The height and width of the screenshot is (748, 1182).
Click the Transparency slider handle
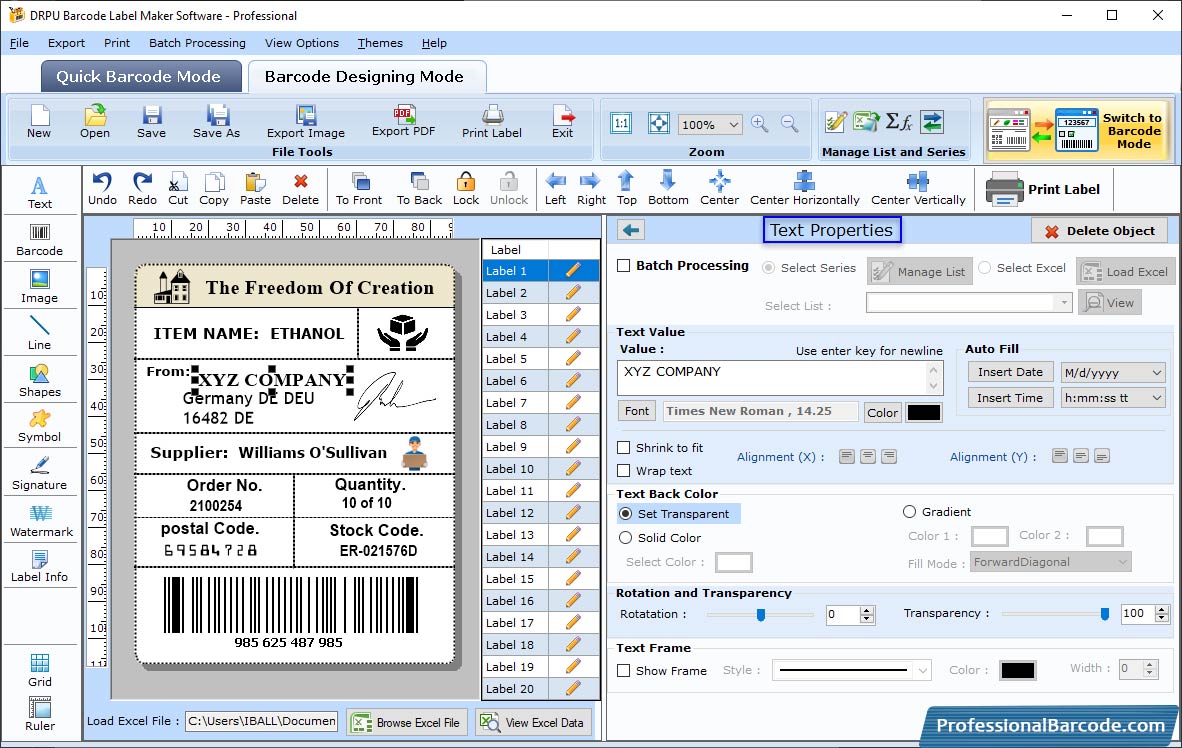[x=1104, y=614]
